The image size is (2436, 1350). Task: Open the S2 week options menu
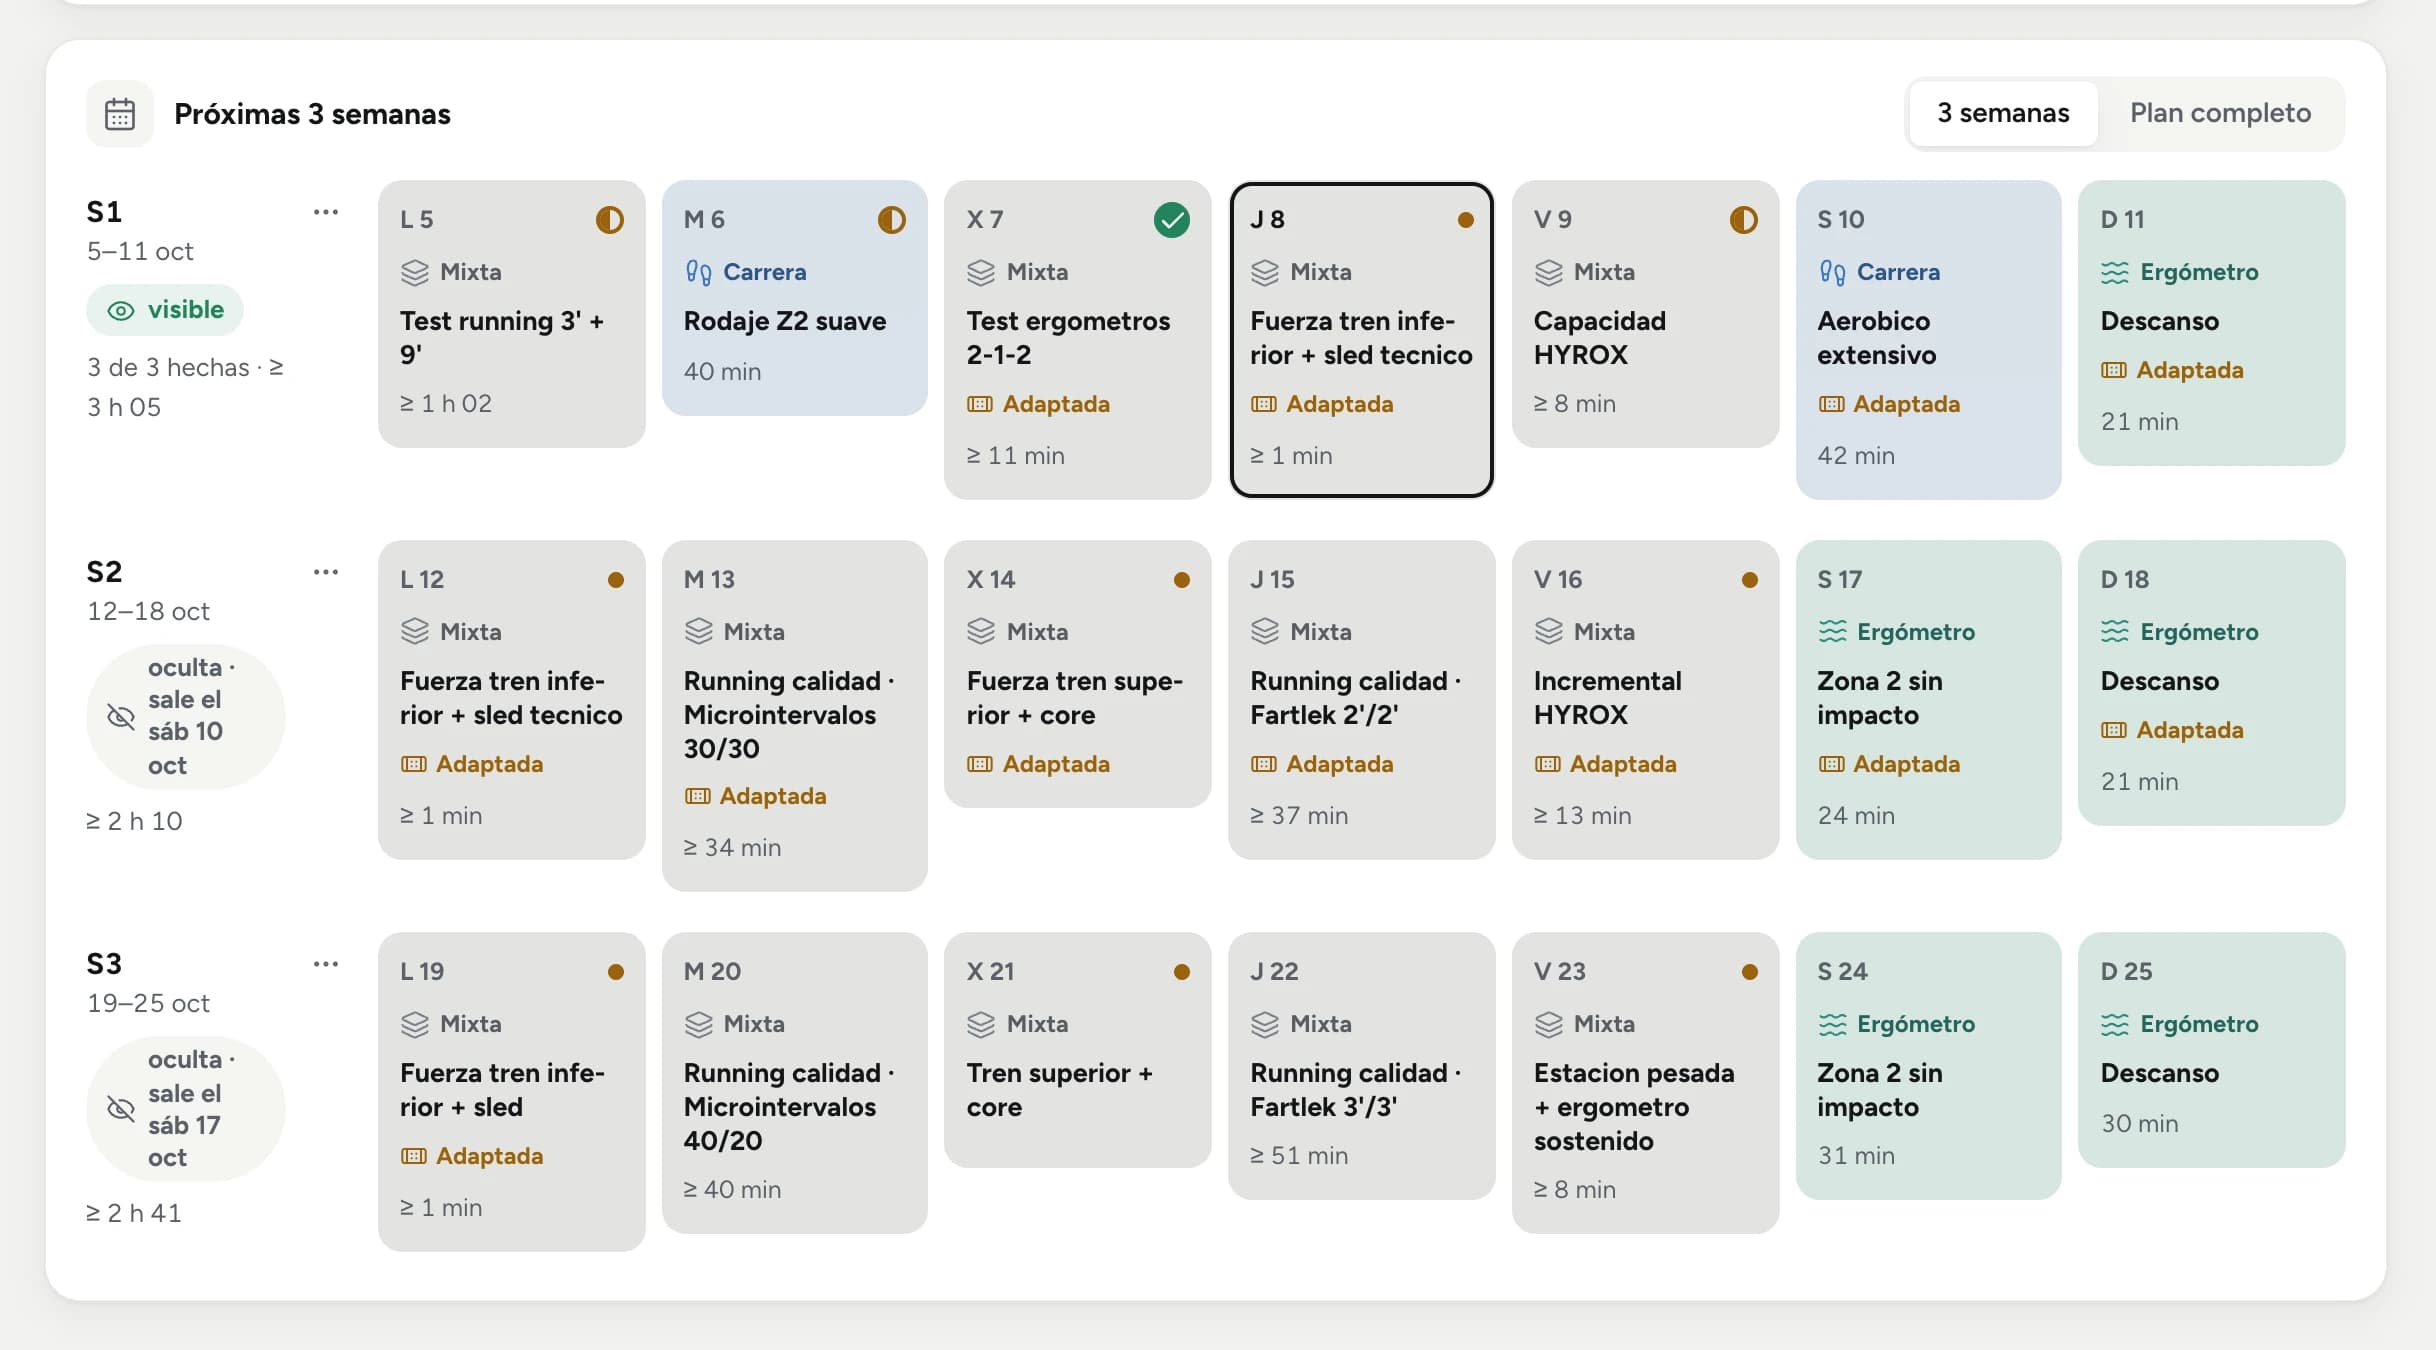click(326, 572)
